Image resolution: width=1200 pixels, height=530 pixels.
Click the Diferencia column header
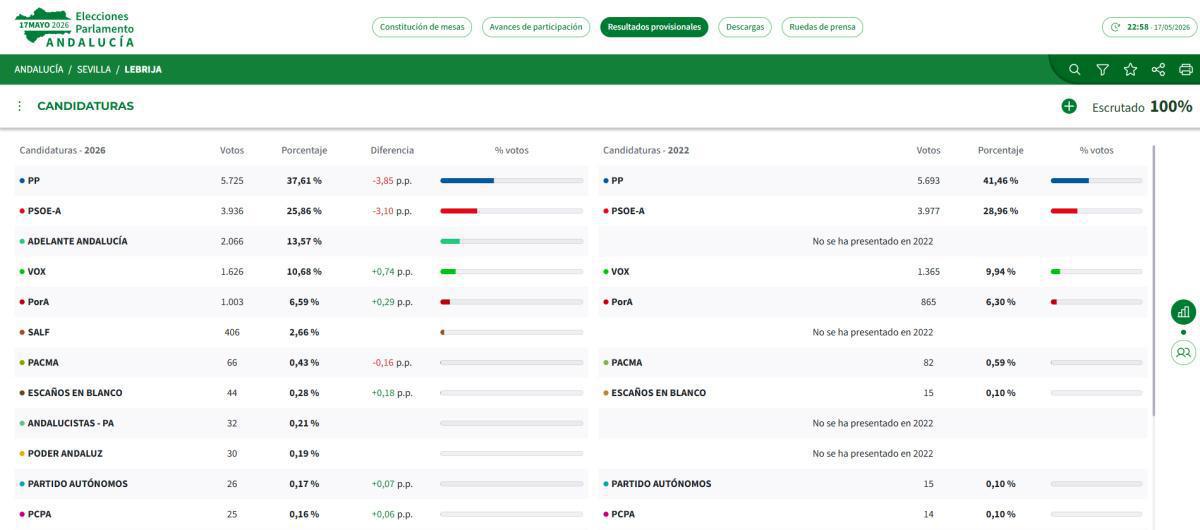(x=392, y=151)
